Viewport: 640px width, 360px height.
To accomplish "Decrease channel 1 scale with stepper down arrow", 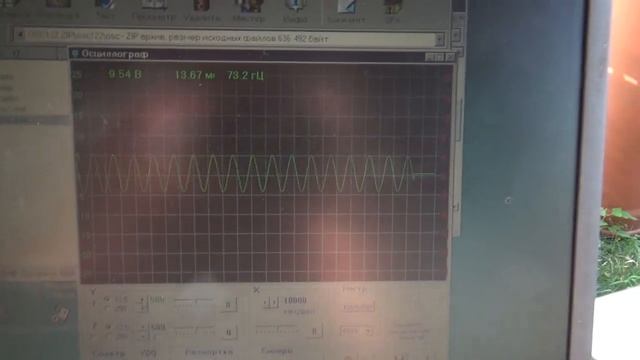I will pos(142,309).
